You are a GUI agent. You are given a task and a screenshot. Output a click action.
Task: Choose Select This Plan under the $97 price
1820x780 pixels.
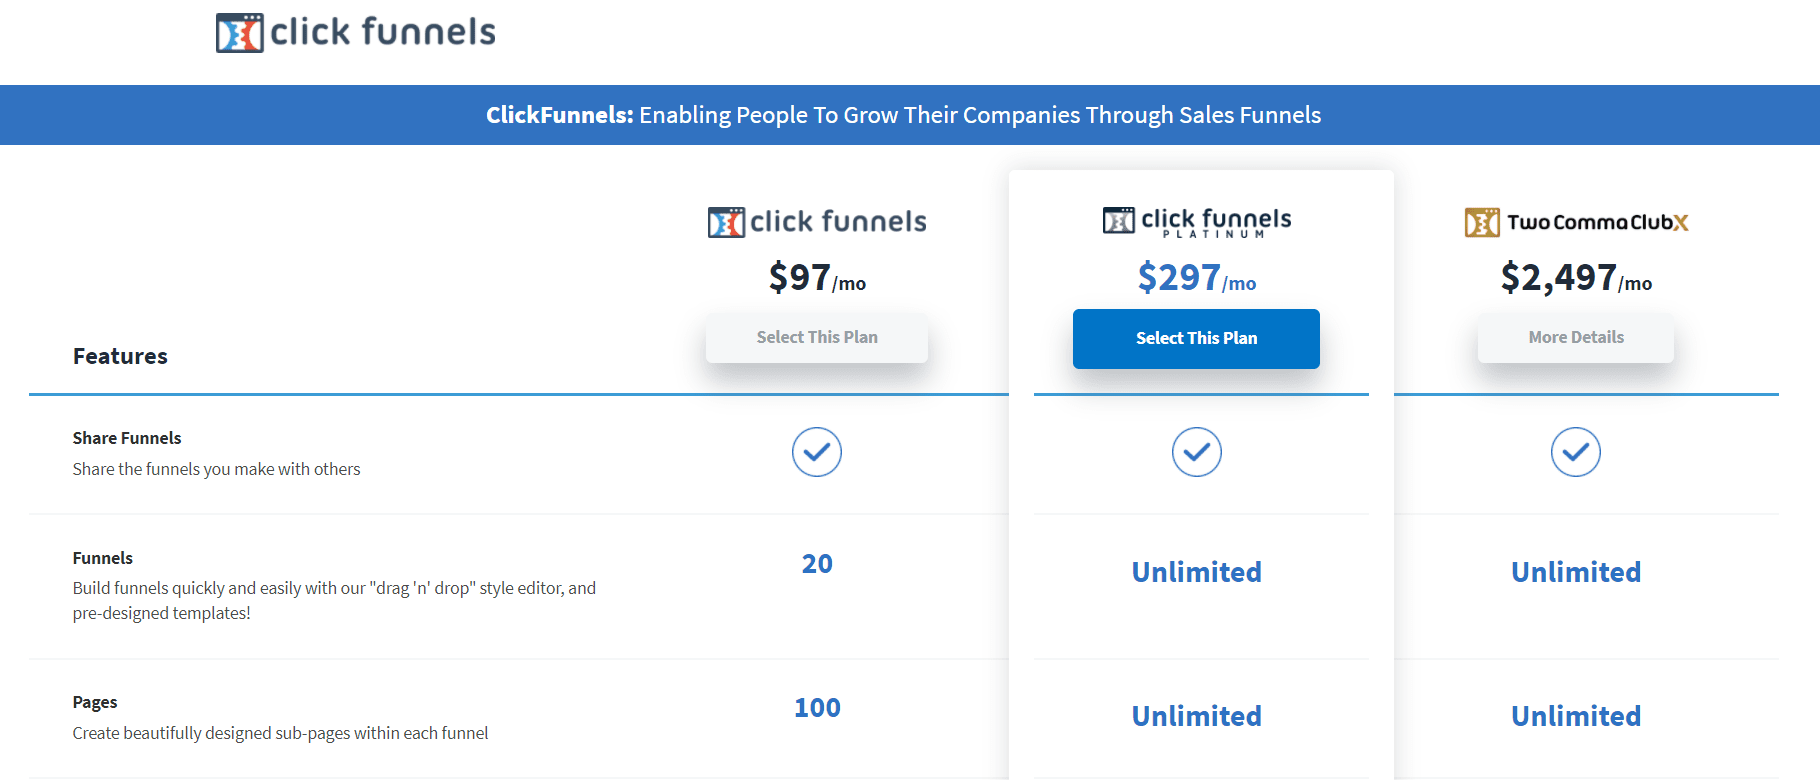816,338
